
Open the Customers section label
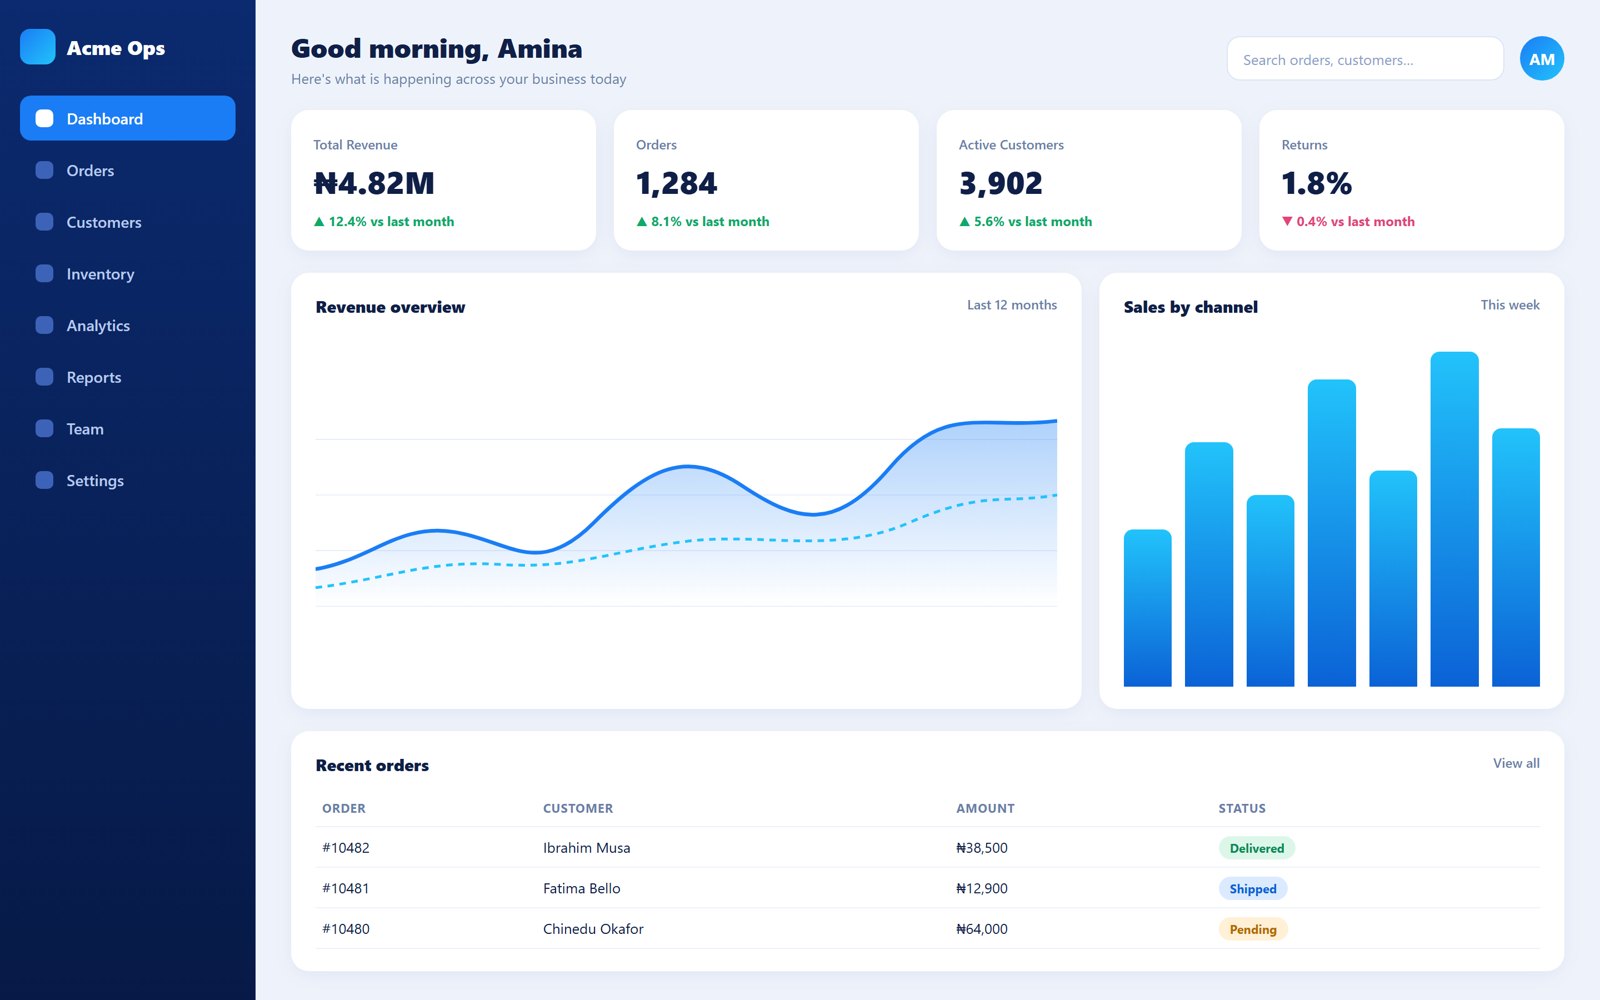tap(104, 223)
